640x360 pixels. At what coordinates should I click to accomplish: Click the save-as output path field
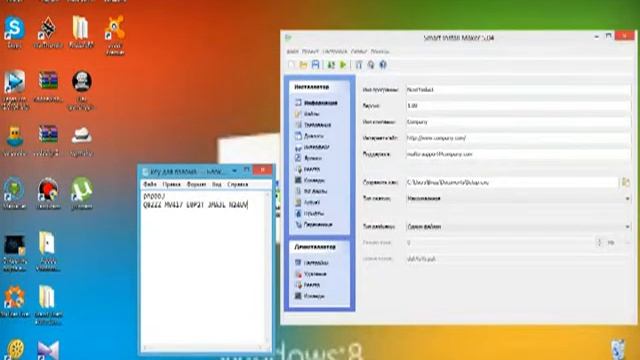coord(512,182)
